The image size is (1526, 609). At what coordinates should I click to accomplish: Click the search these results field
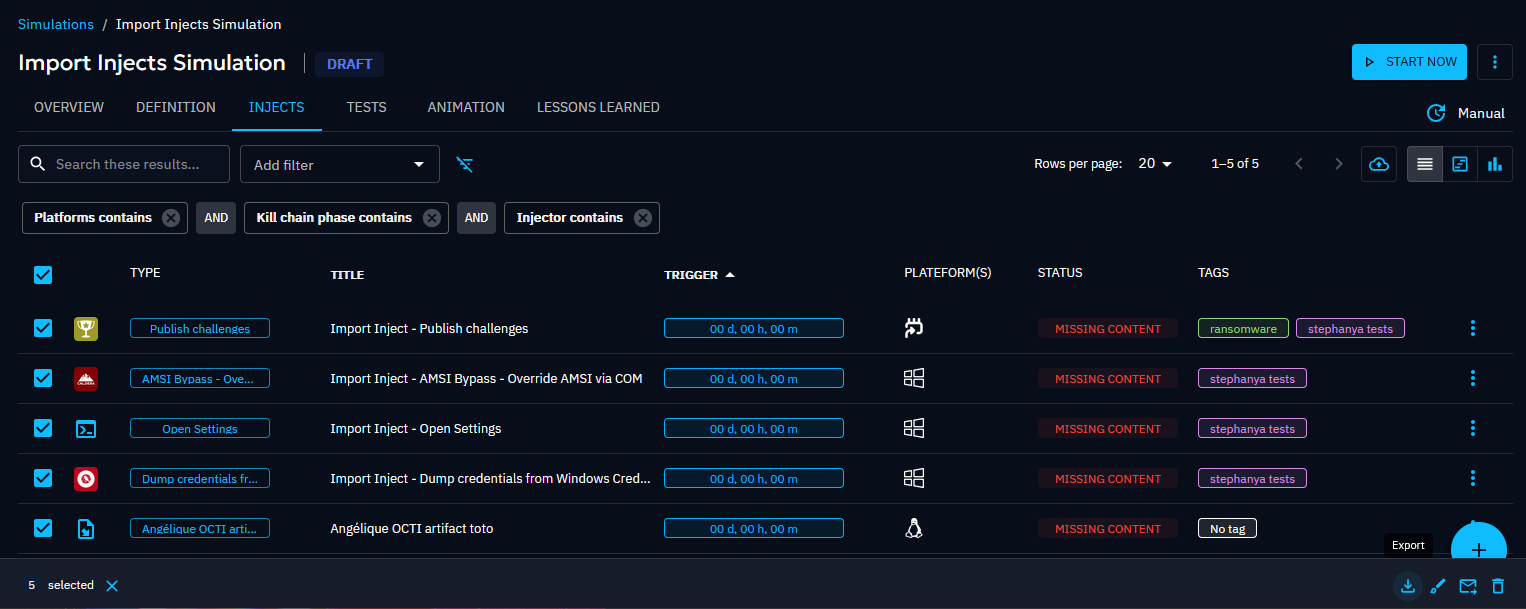click(x=135, y=164)
